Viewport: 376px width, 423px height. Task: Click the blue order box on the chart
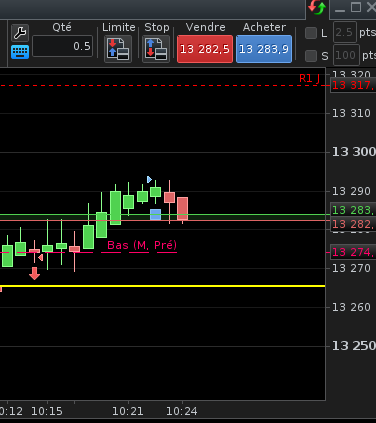tap(155, 214)
